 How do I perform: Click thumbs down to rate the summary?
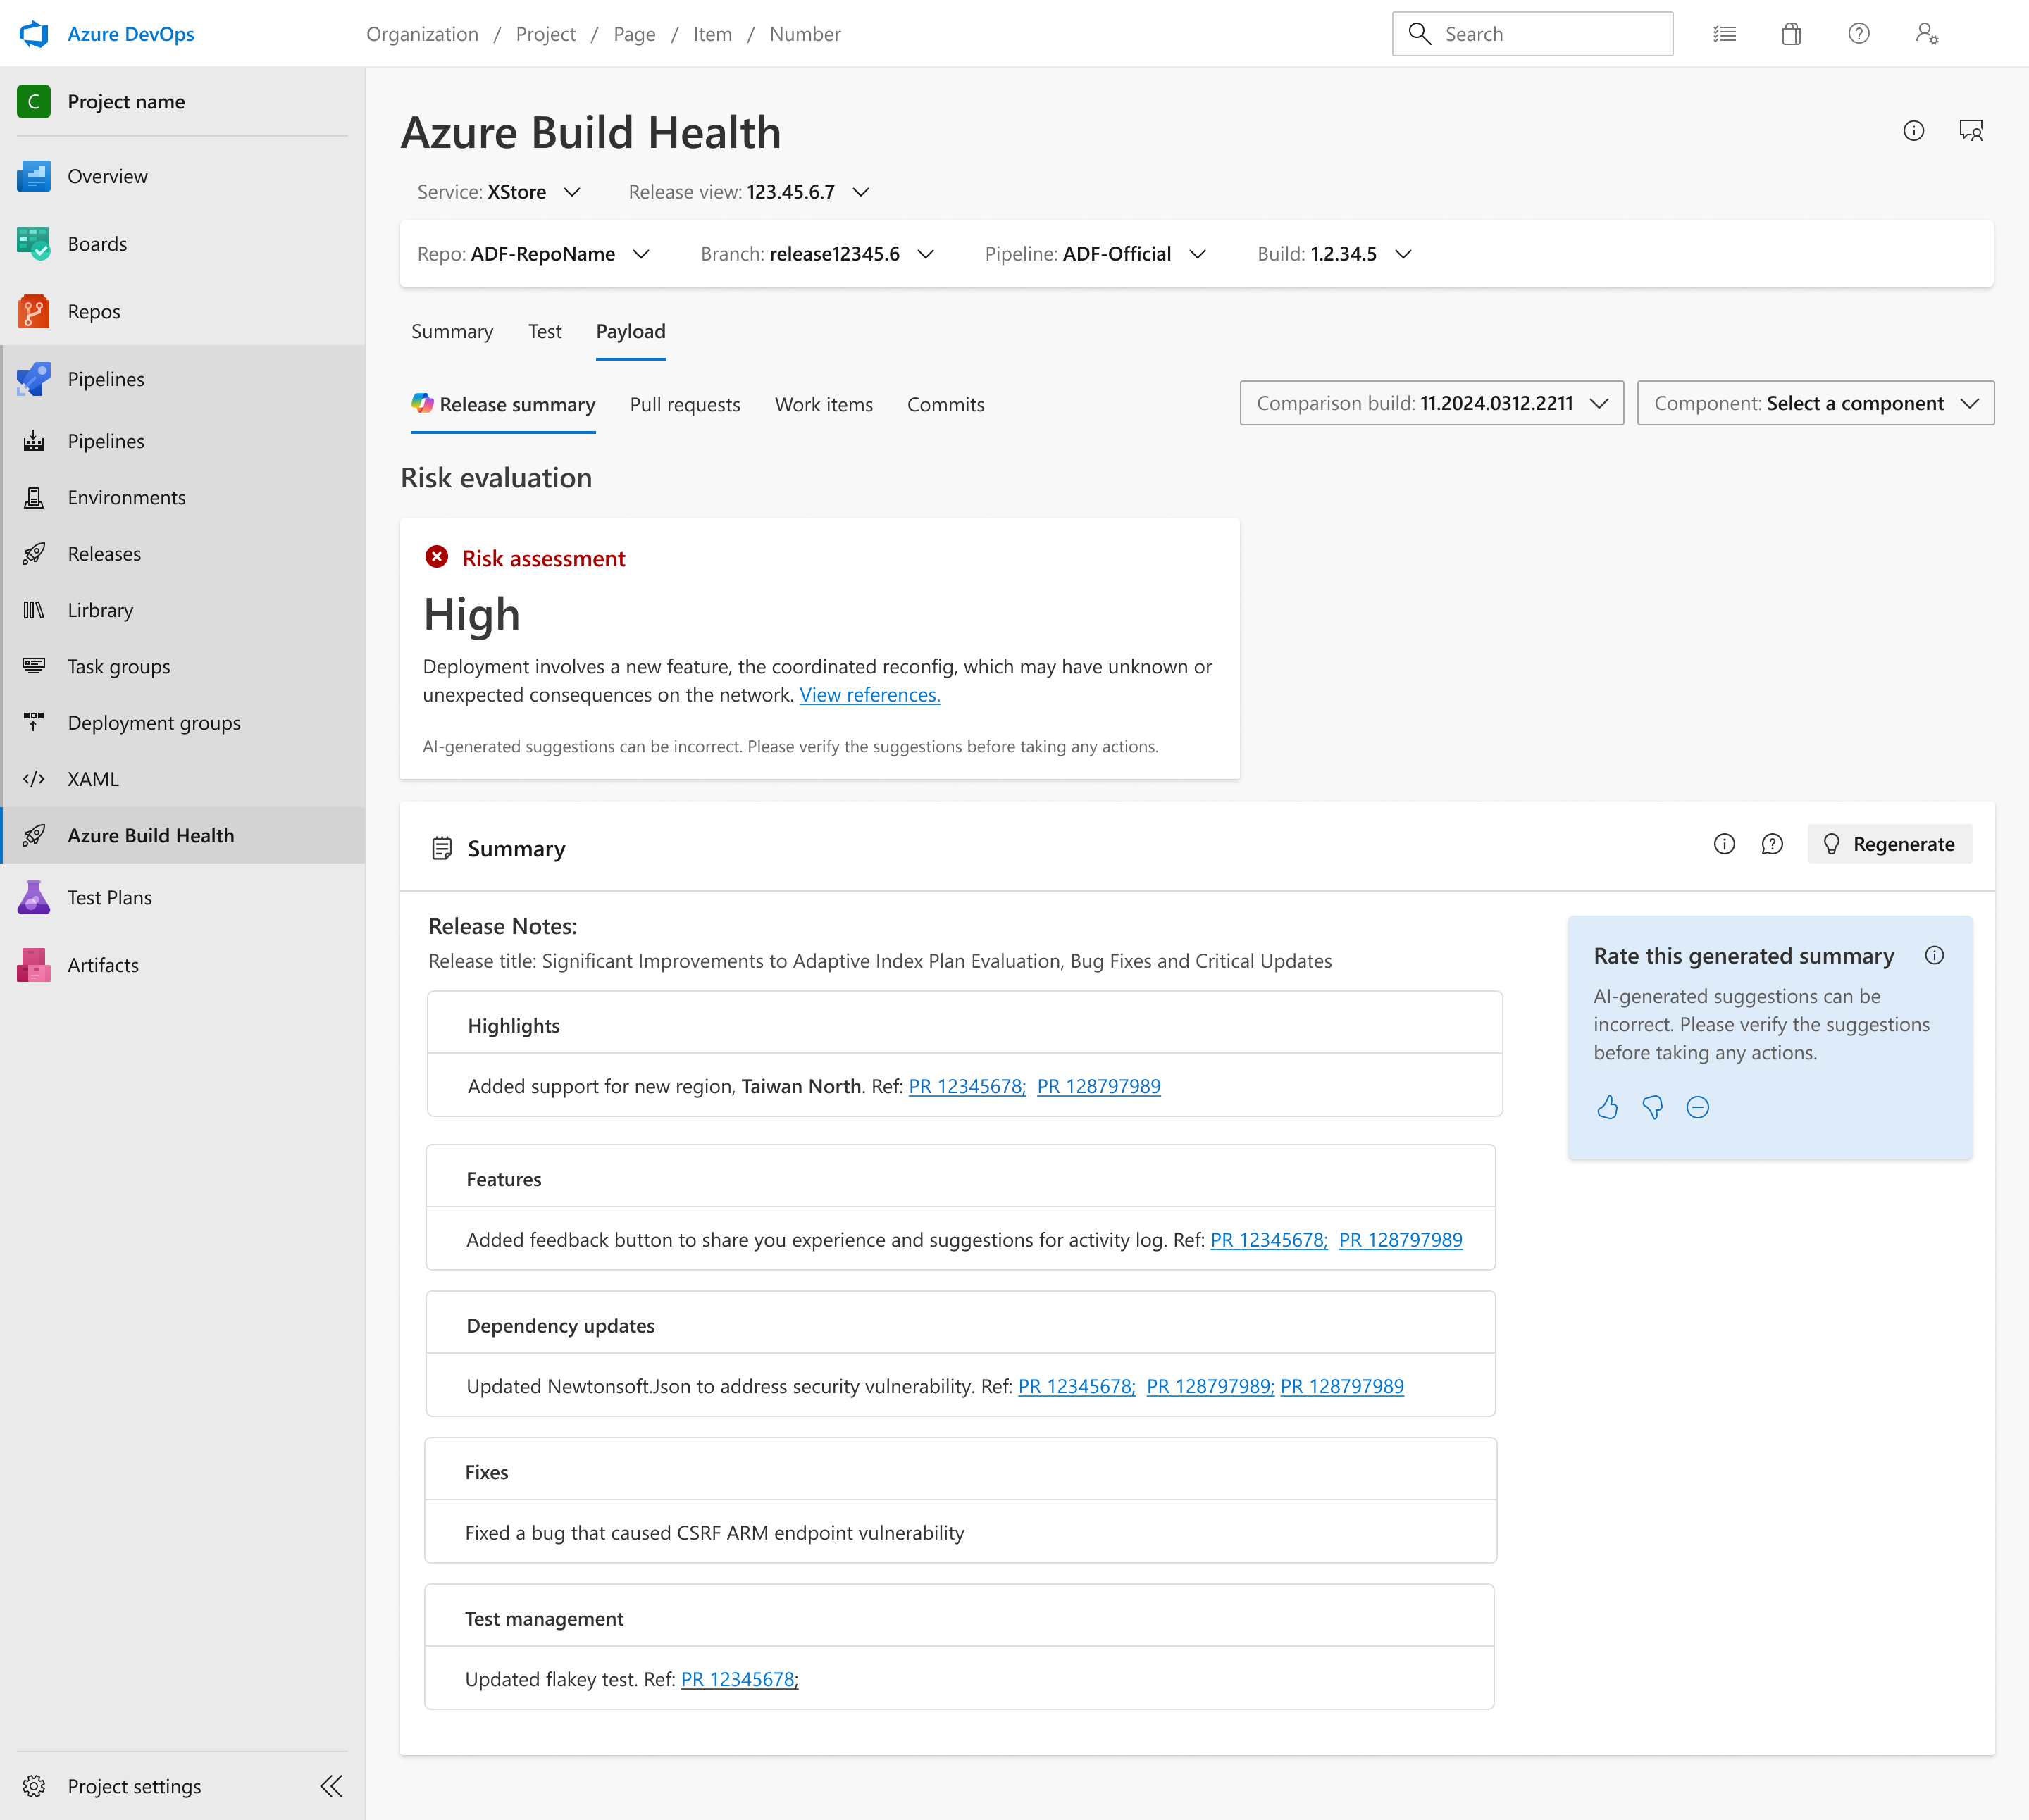(x=1652, y=1107)
